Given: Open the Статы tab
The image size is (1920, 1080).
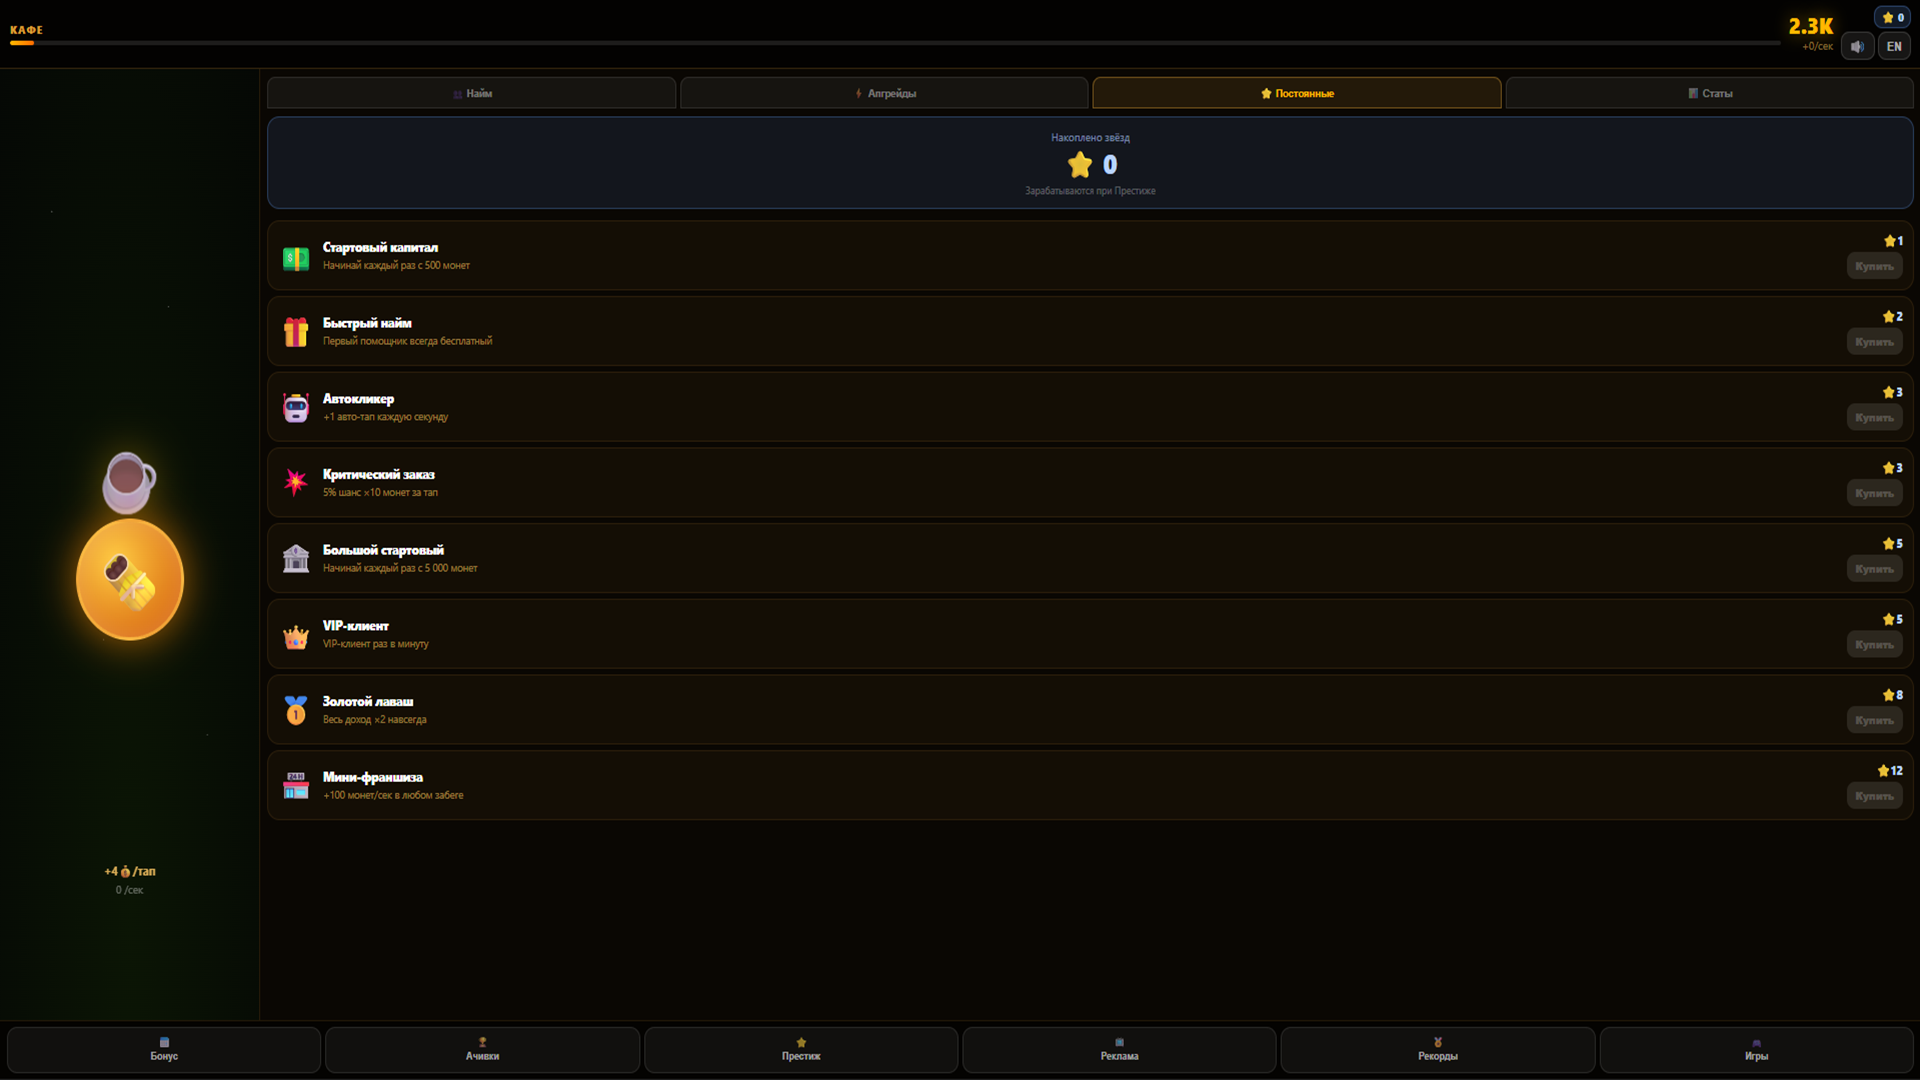Looking at the screenshot, I should pyautogui.click(x=1709, y=93).
